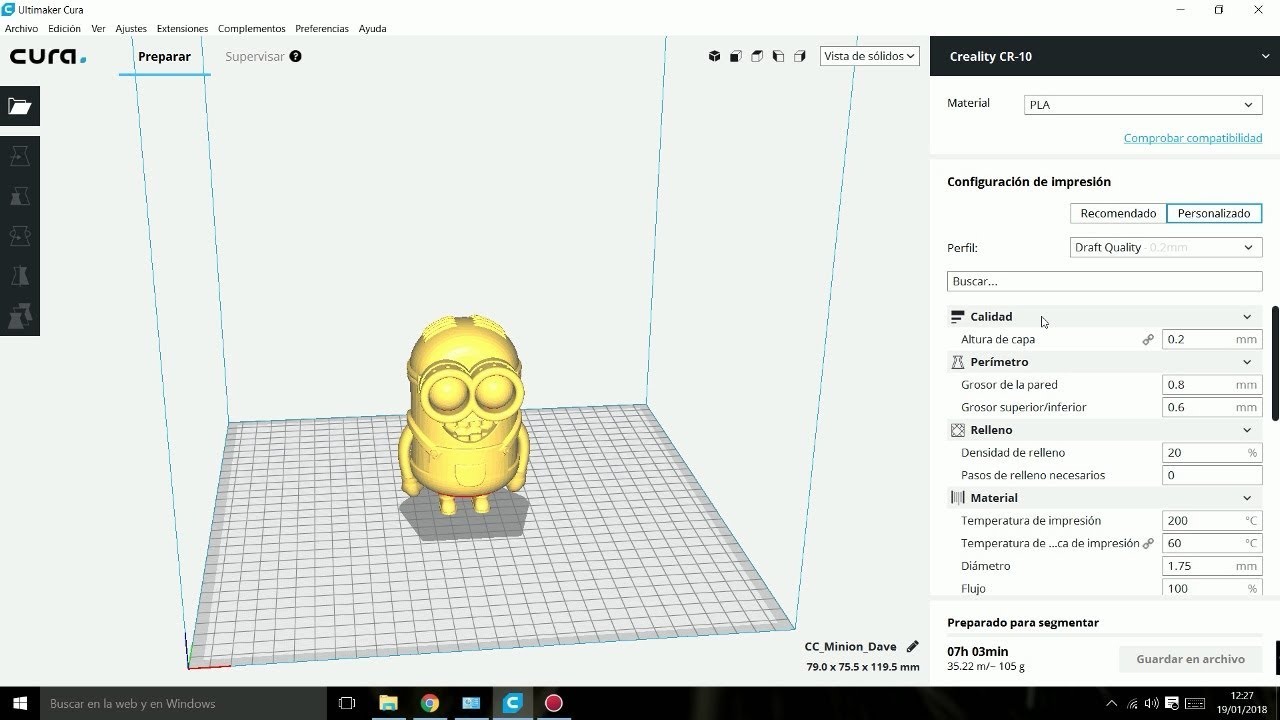
Task: Click the Perímetro category icon
Action: tap(957, 362)
